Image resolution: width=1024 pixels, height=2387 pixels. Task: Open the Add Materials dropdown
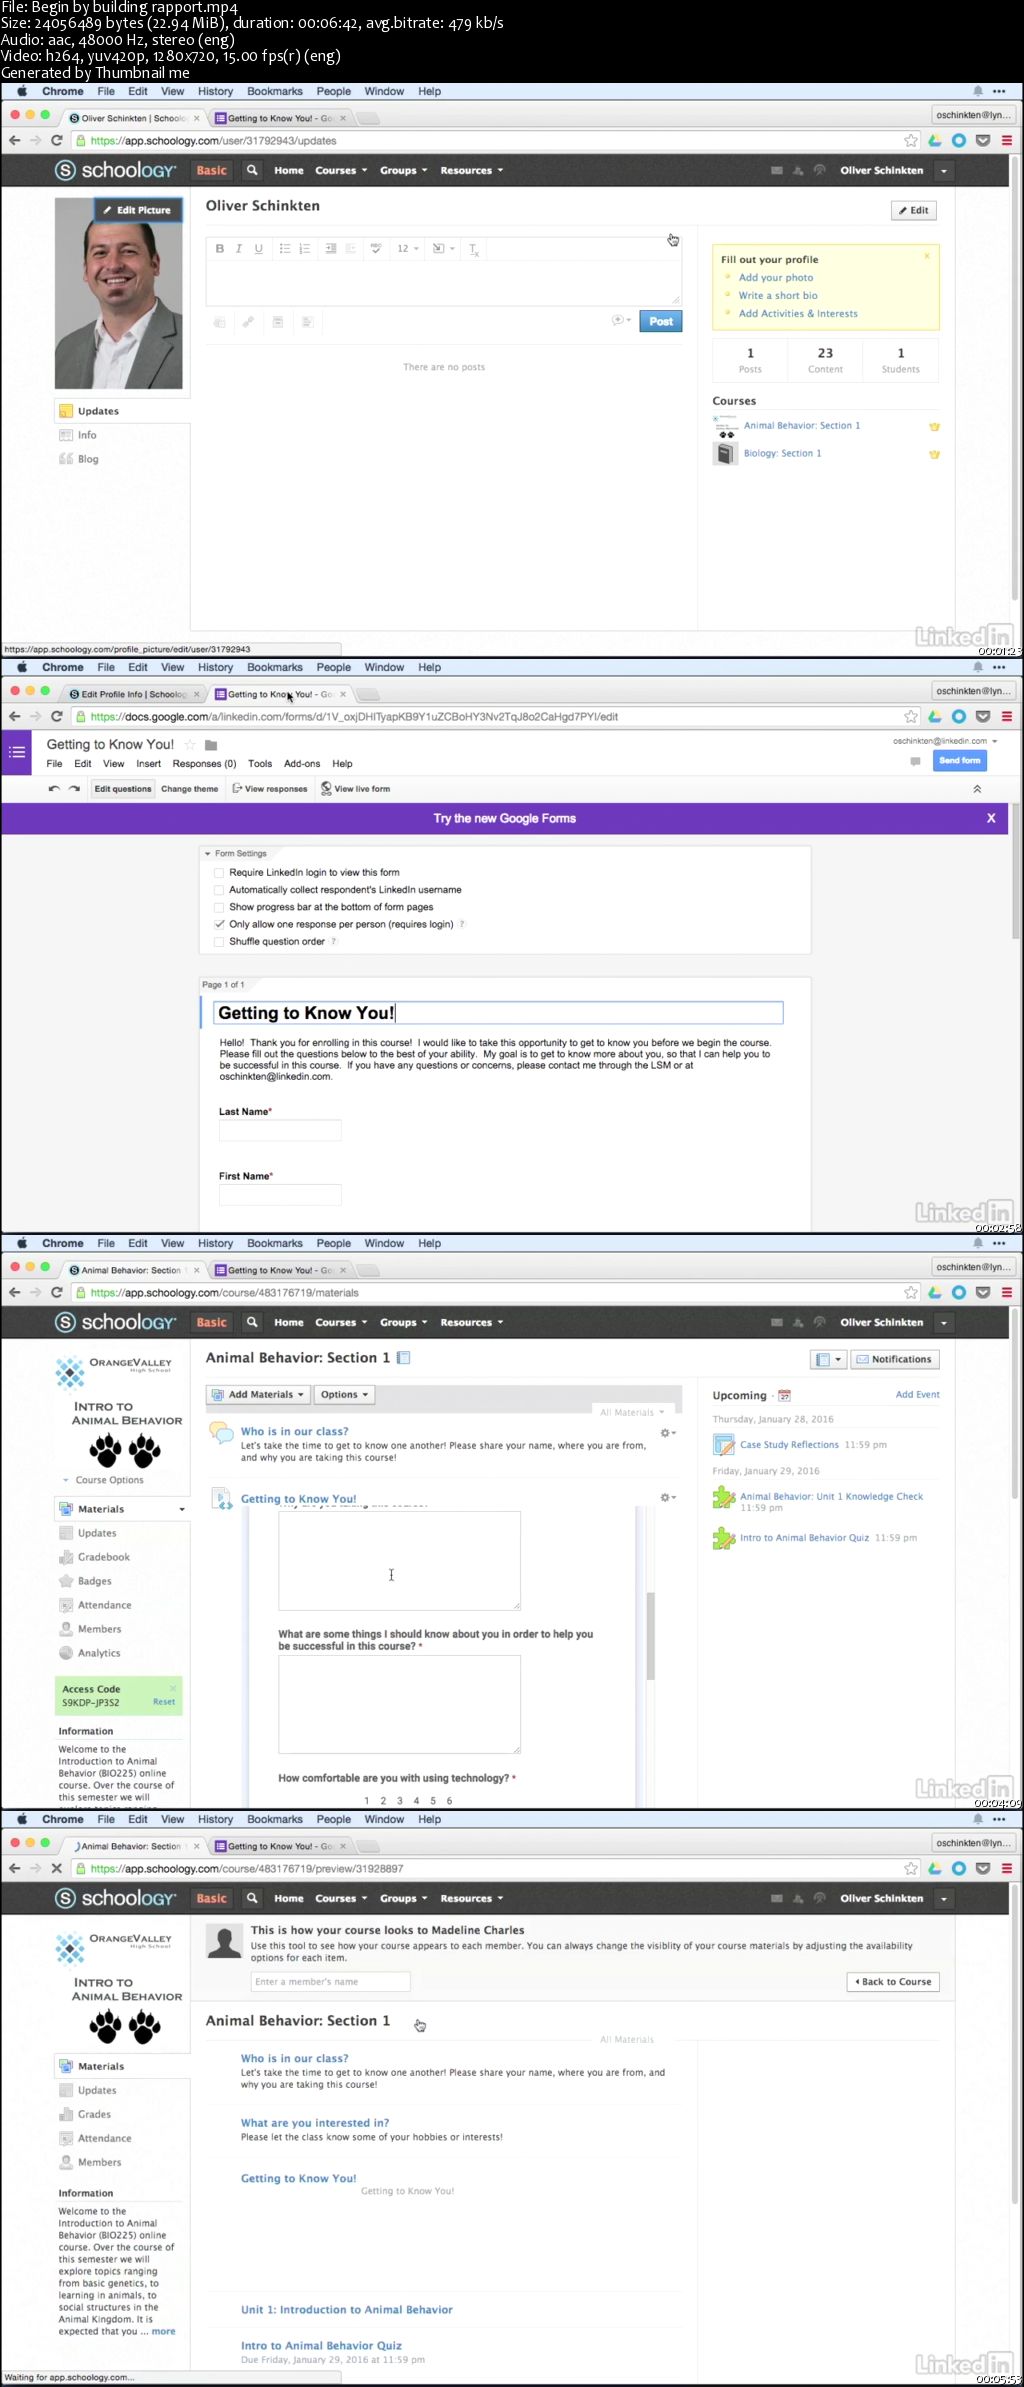tap(258, 1394)
